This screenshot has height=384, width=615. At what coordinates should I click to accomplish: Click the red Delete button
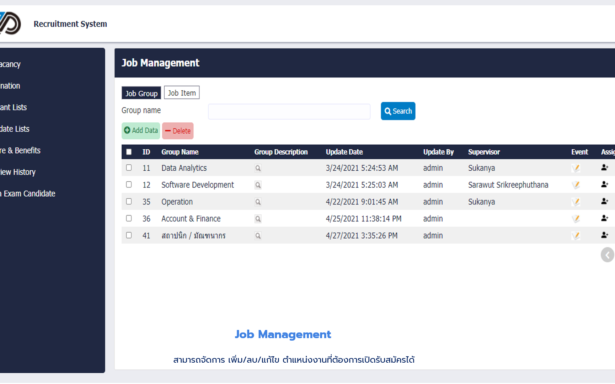[178, 131]
